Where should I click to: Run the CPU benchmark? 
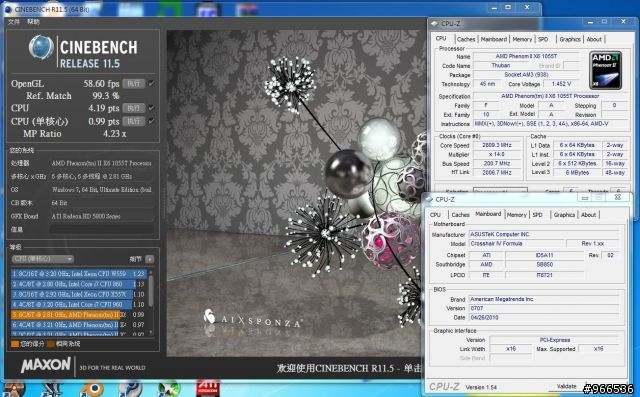point(133,108)
